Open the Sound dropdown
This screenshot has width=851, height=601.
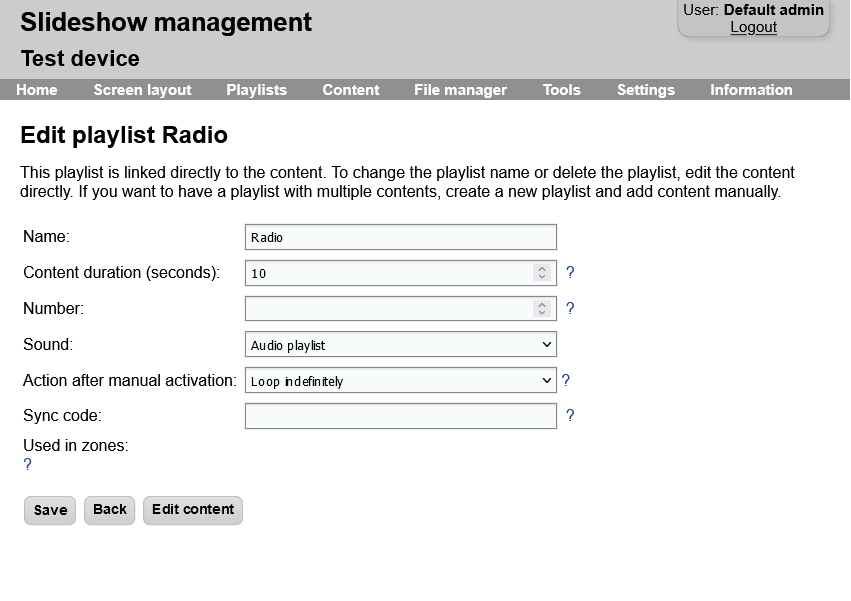tap(400, 345)
